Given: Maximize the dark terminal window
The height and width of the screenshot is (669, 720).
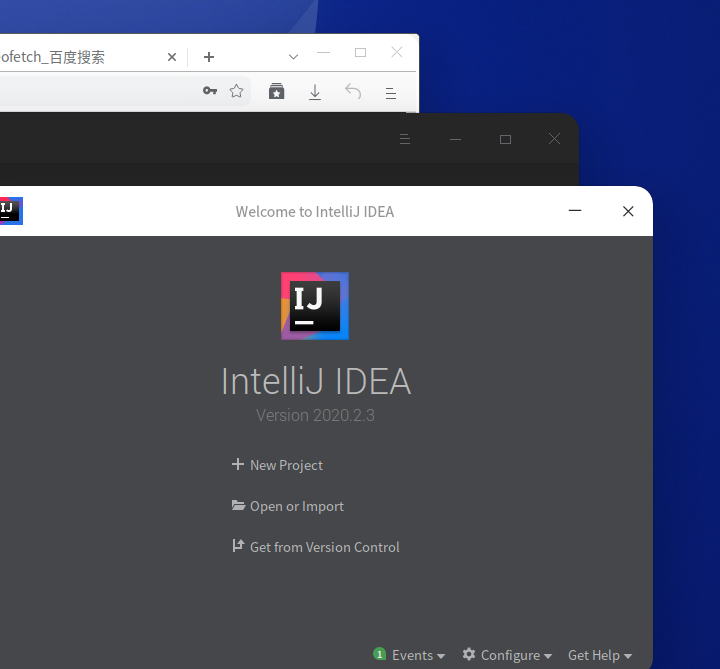Looking at the screenshot, I should (x=506, y=139).
